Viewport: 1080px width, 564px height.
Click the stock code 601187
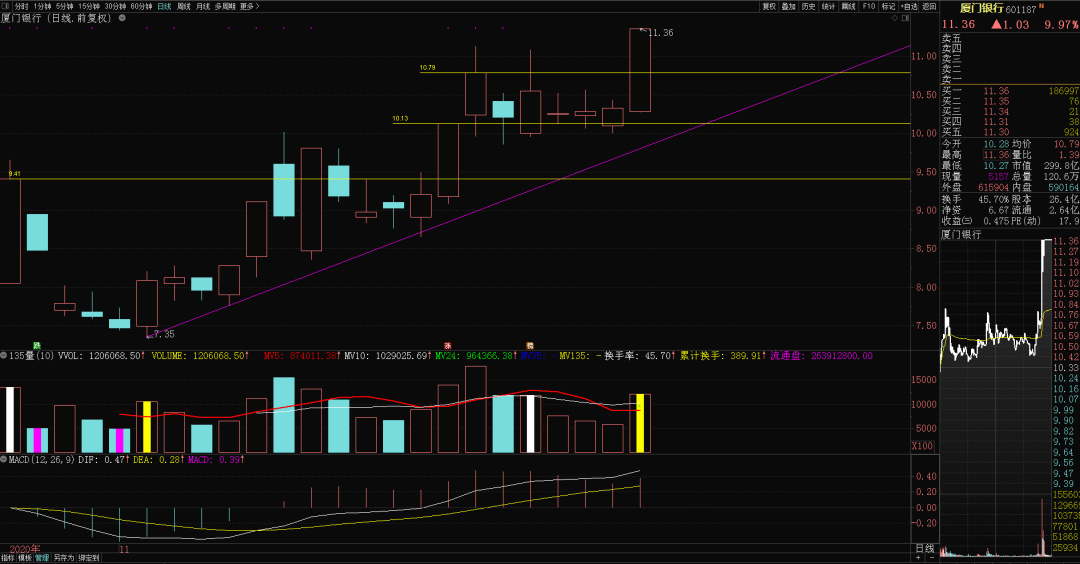(x=1021, y=10)
